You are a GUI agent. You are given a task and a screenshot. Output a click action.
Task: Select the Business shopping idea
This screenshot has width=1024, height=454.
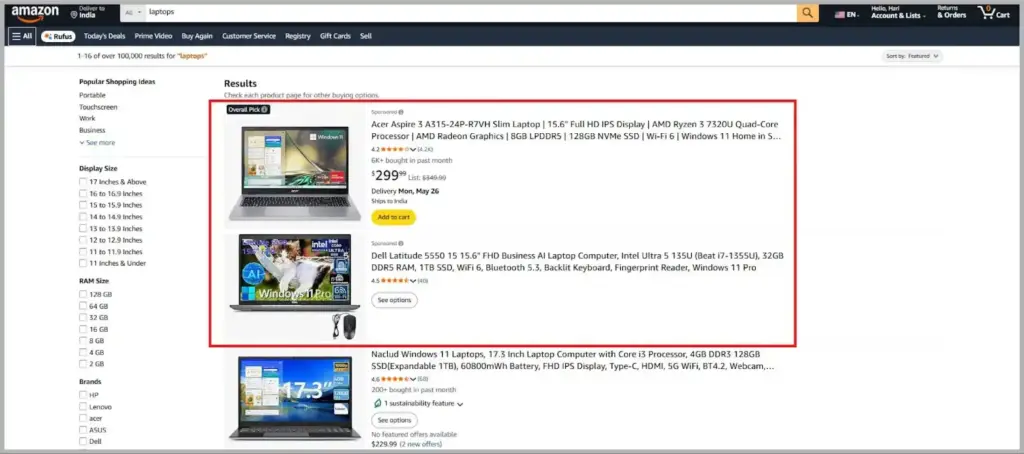coord(91,130)
